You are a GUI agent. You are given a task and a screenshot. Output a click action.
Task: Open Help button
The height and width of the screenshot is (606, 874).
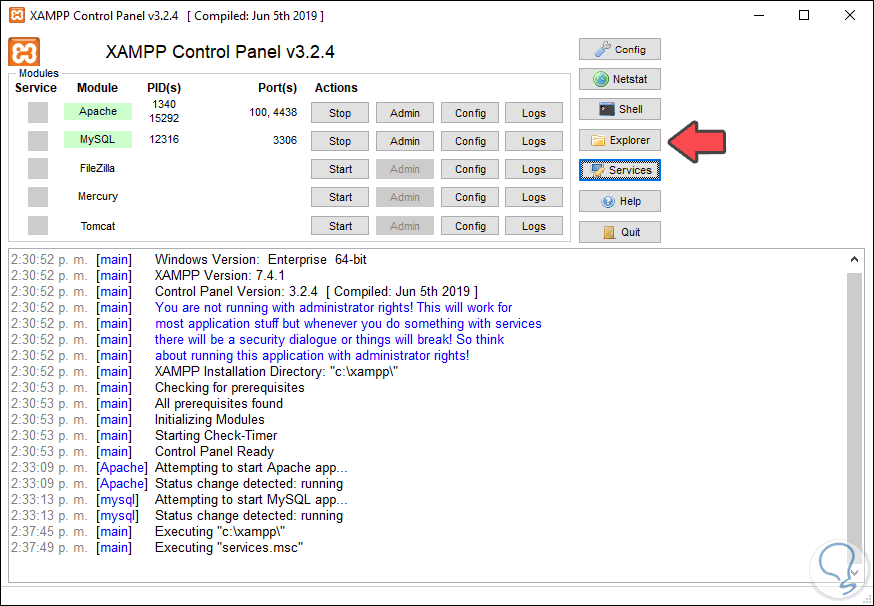pyautogui.click(x=620, y=201)
